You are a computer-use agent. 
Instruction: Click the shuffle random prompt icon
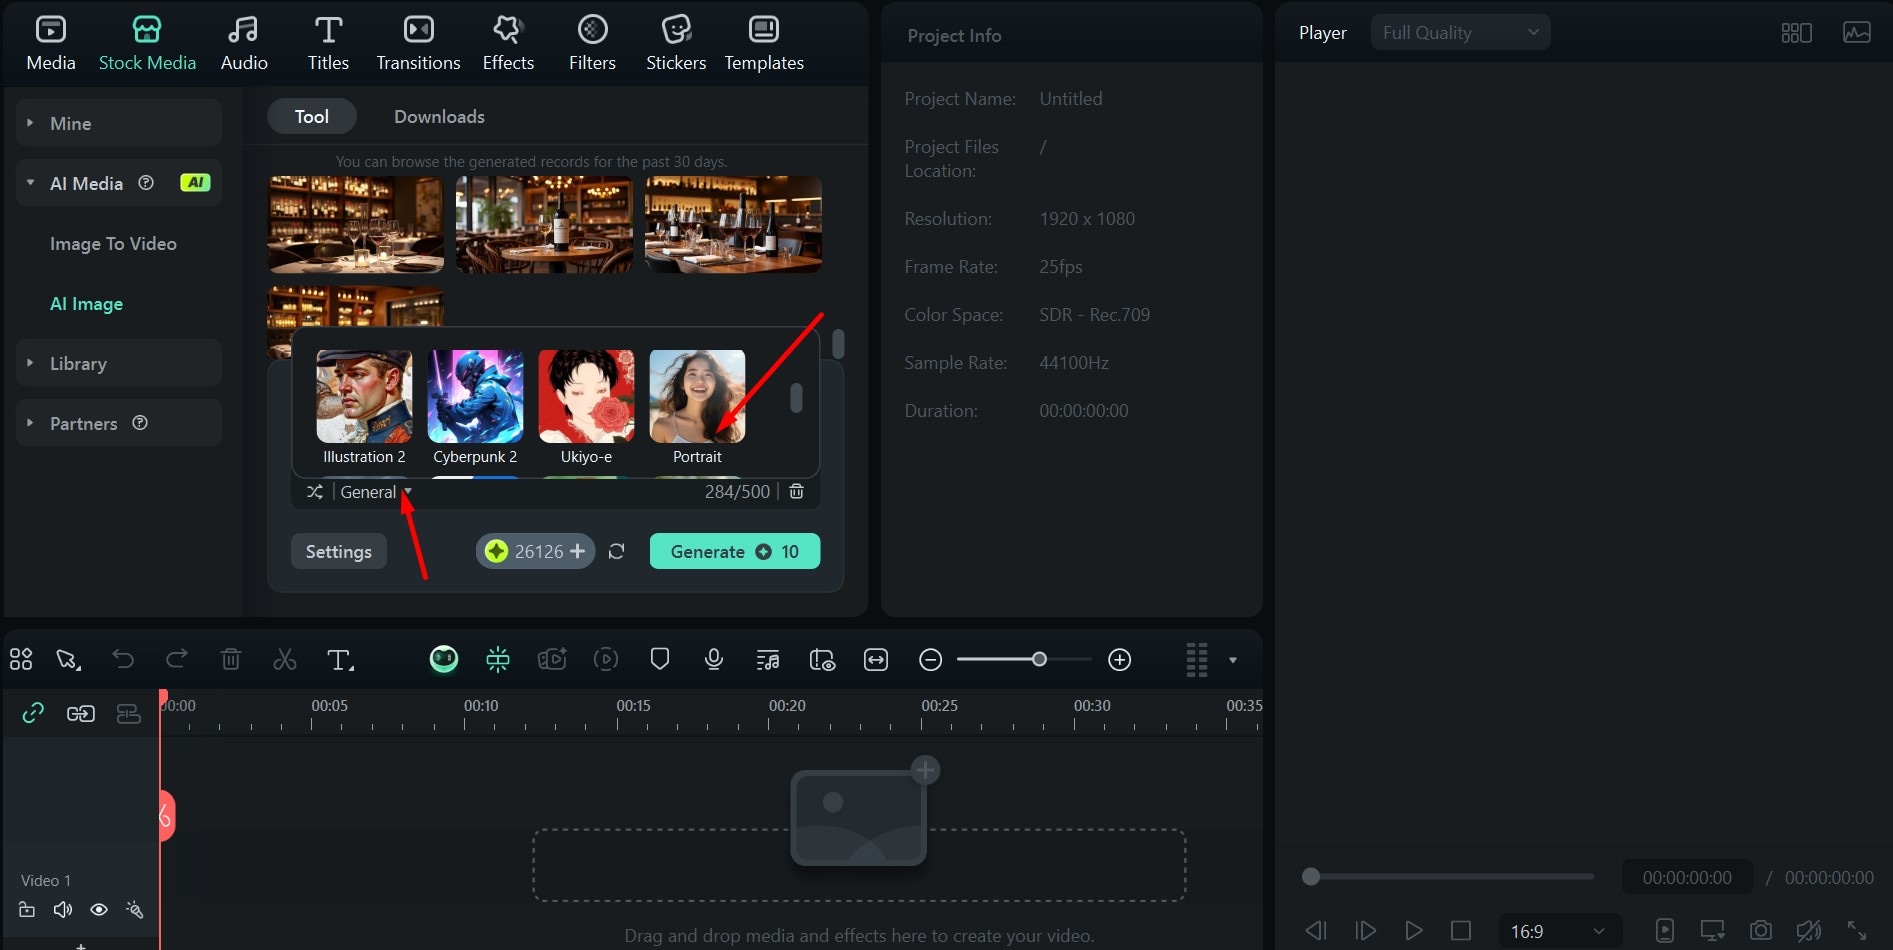pyautogui.click(x=314, y=492)
